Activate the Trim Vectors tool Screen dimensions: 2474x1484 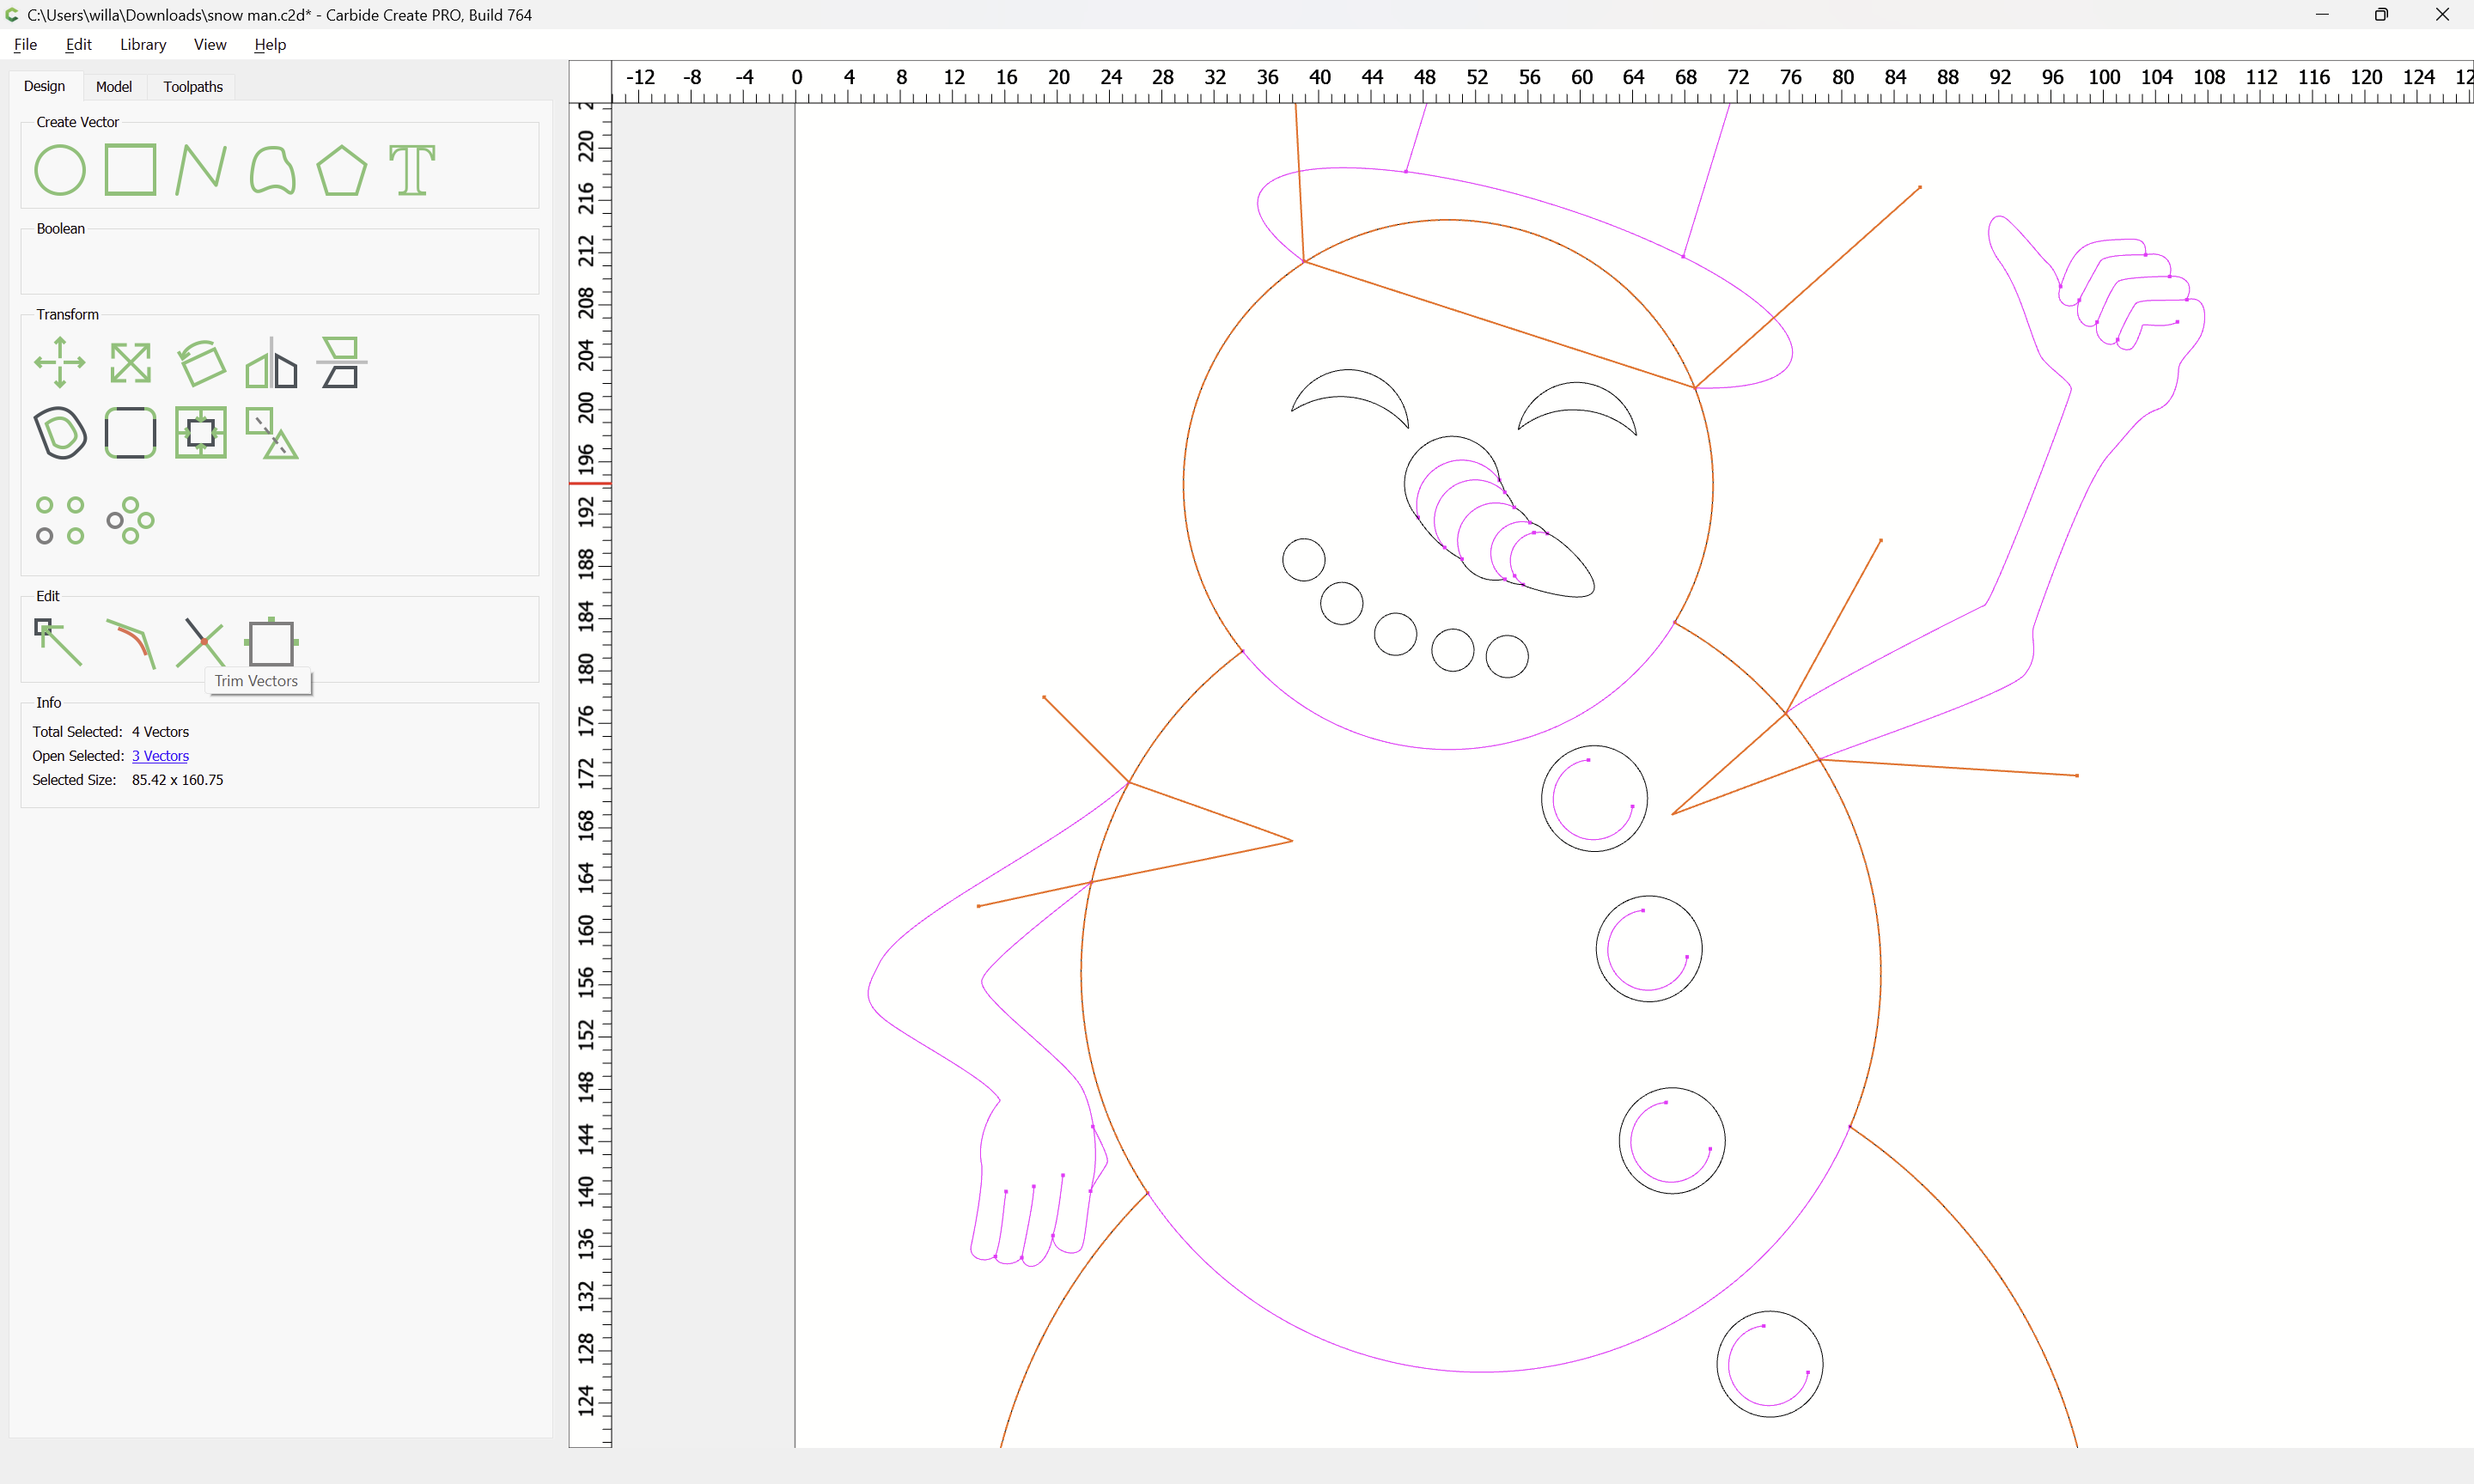(201, 642)
